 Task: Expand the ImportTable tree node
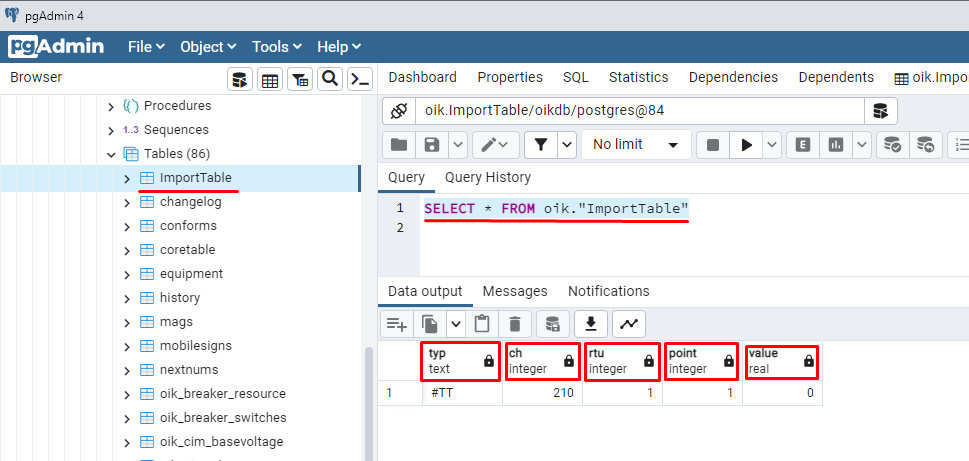point(127,178)
